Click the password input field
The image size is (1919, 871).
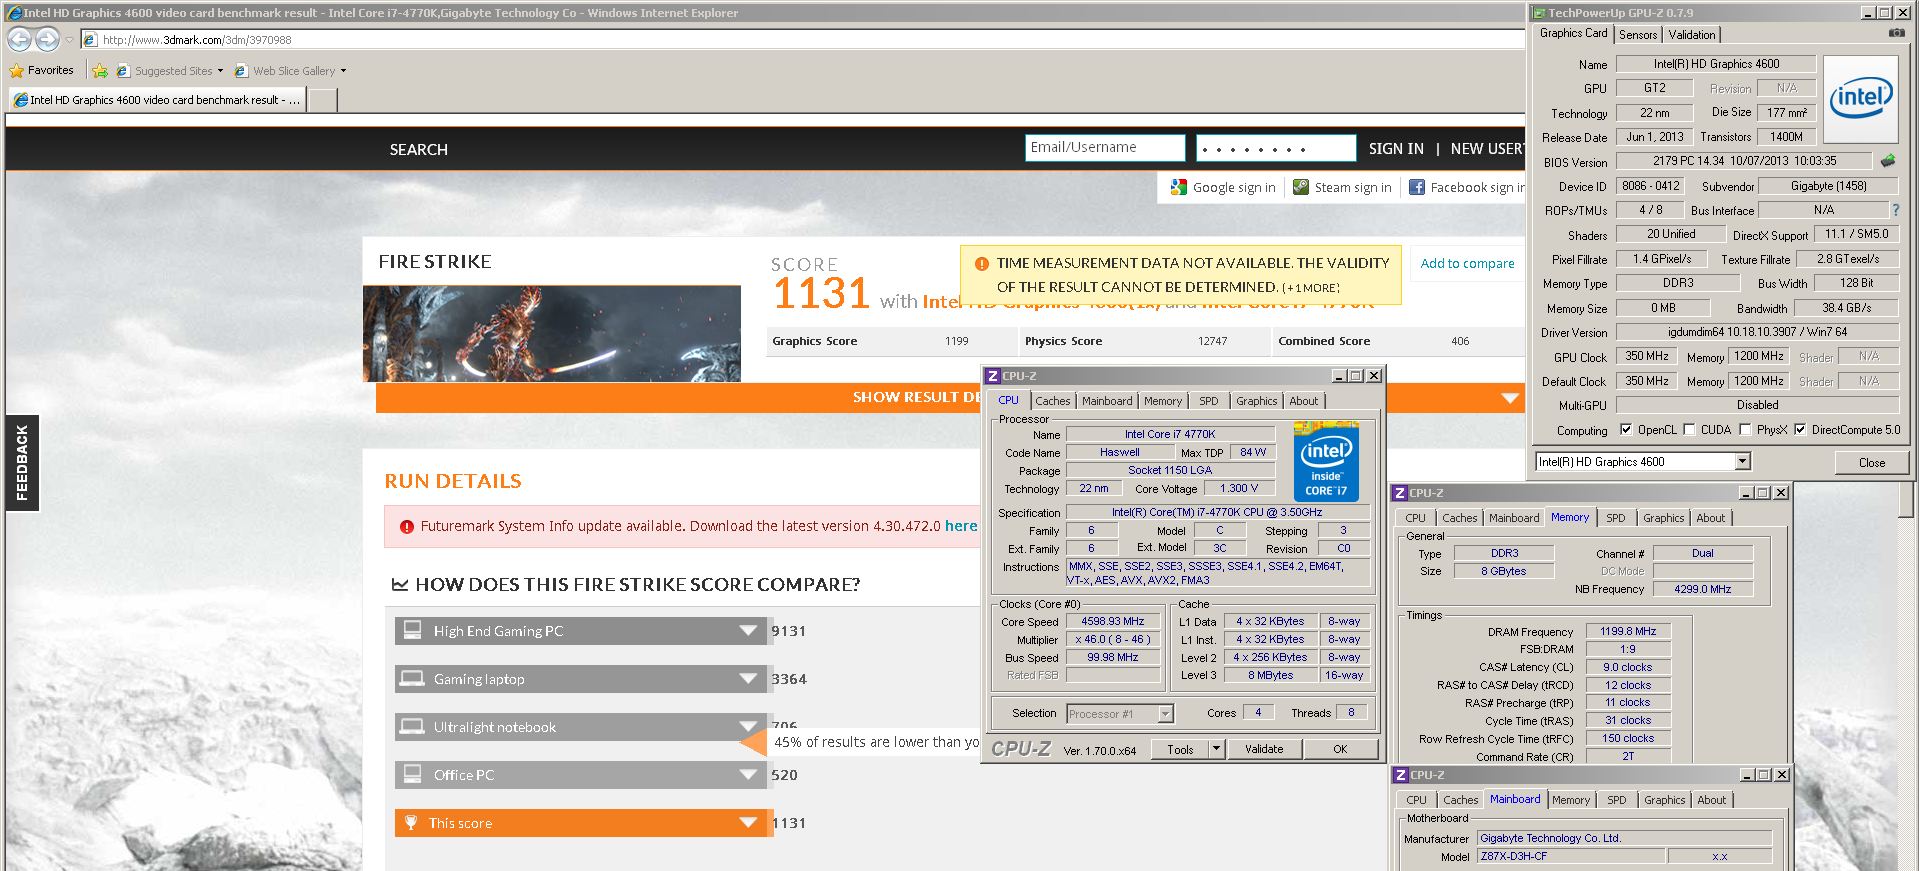click(1276, 148)
